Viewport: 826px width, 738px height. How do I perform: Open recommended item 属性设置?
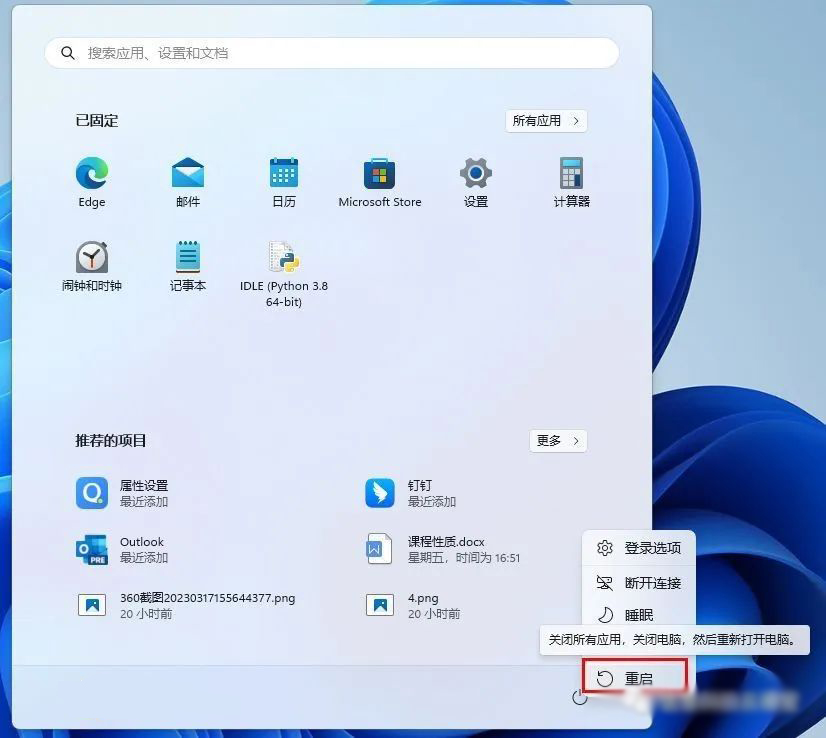[122, 493]
